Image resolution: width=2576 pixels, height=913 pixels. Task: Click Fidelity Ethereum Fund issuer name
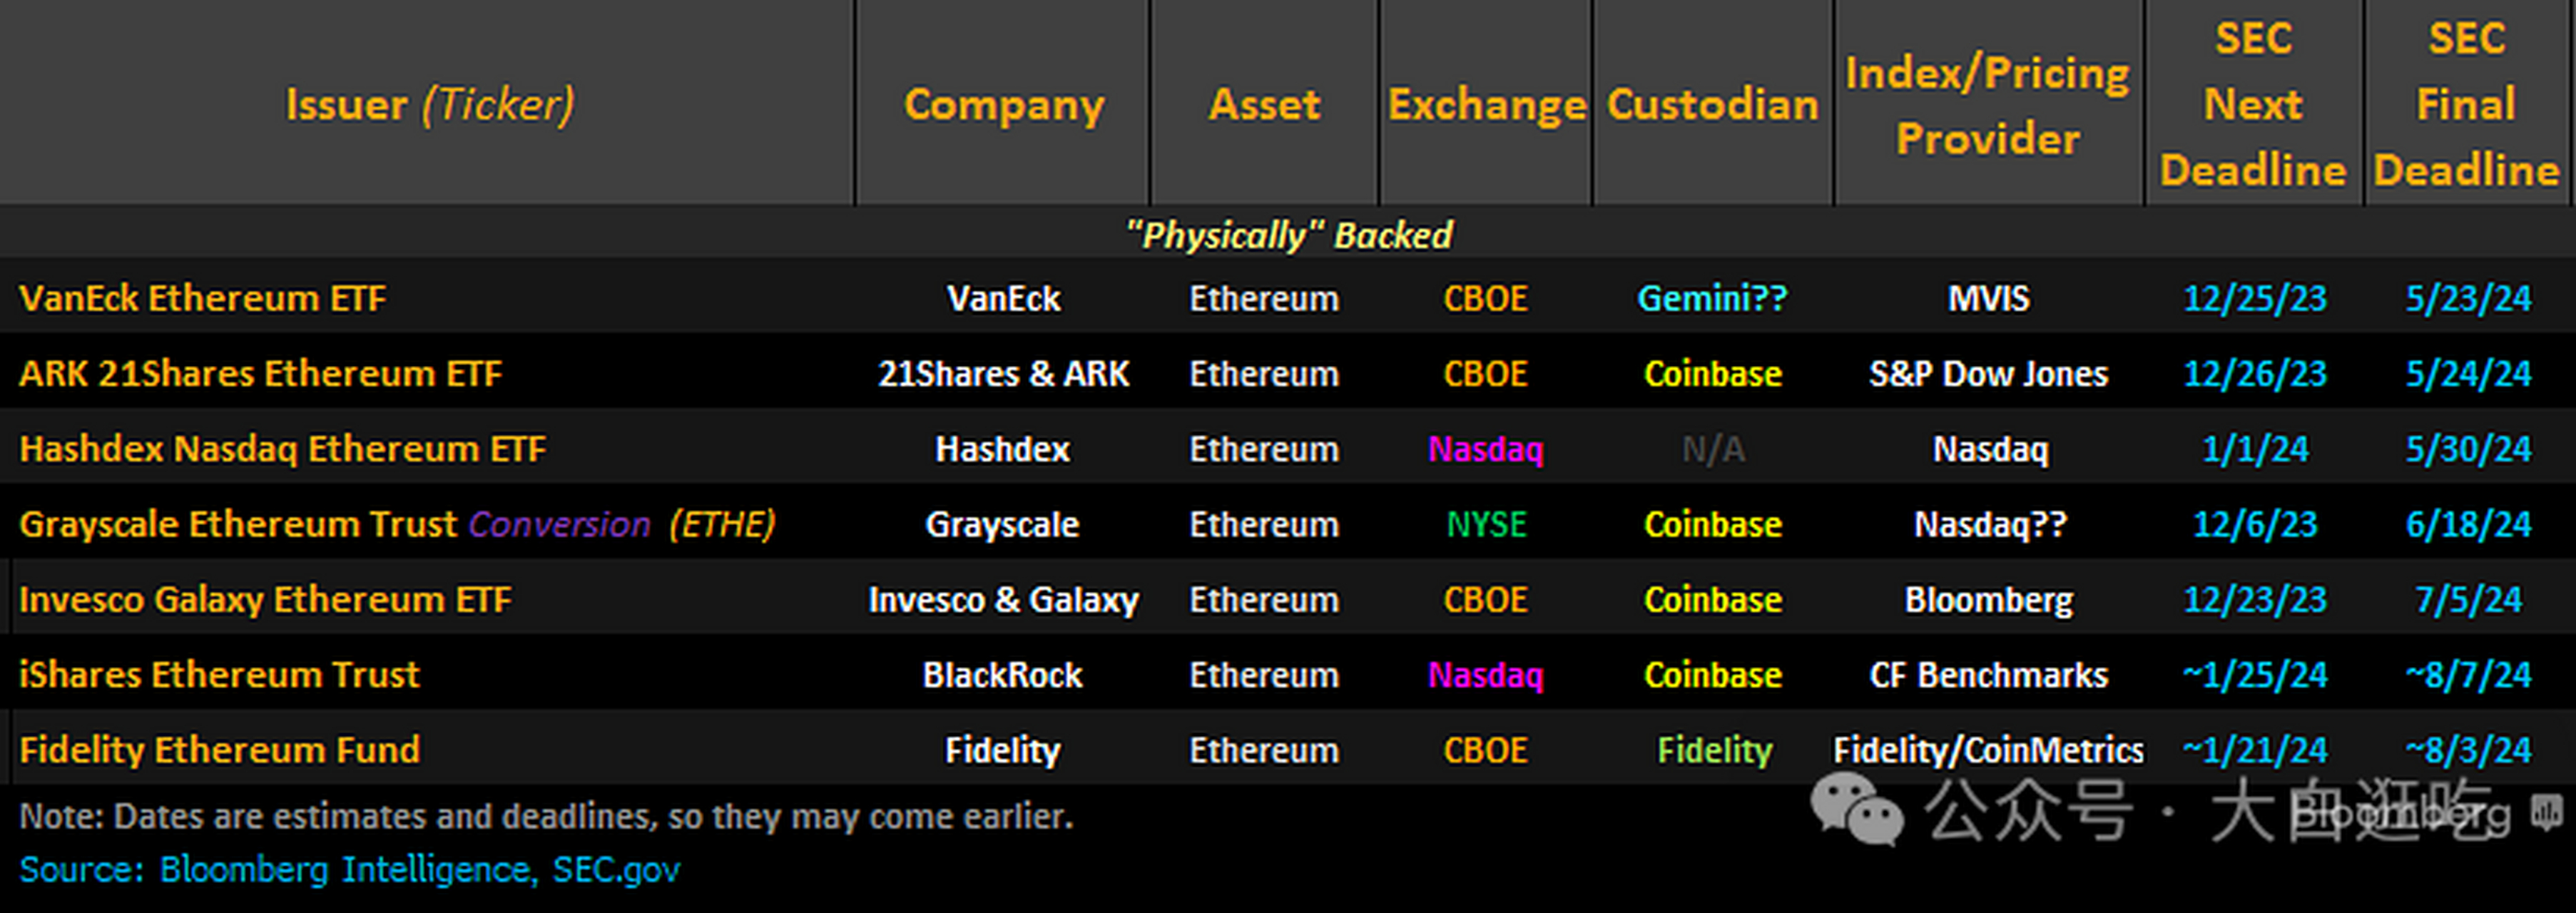point(219,749)
